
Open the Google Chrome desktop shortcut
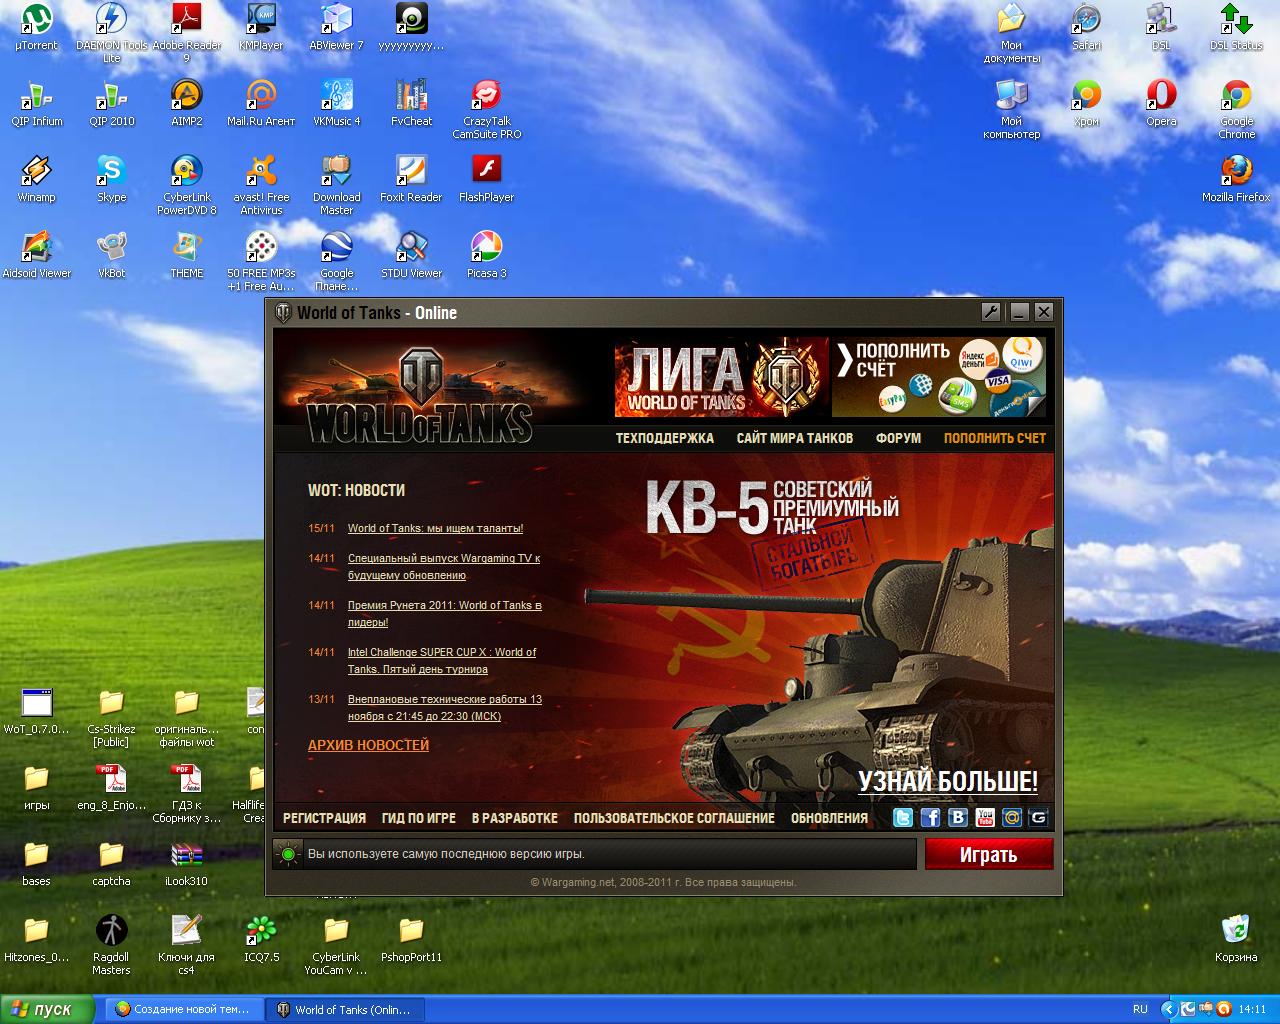[x=1237, y=109]
